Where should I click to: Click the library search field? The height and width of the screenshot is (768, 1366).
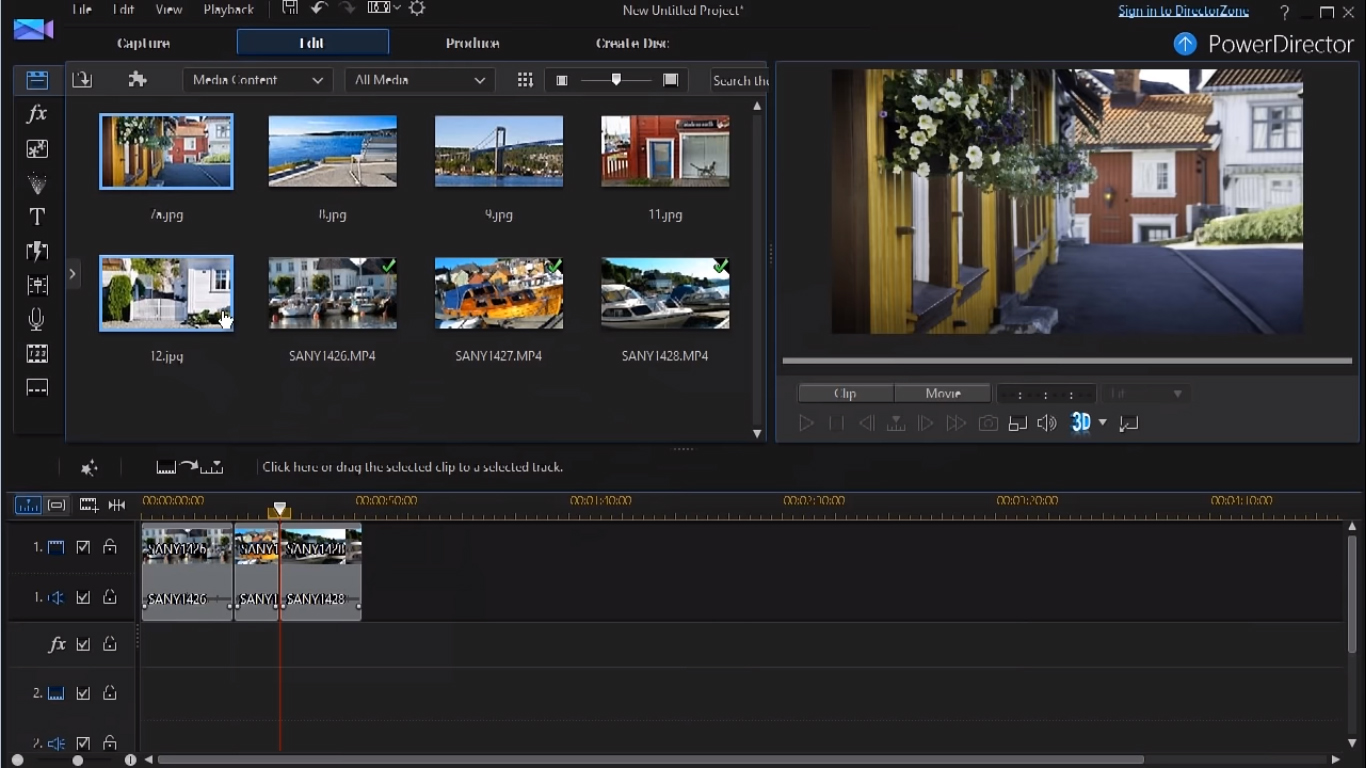(740, 80)
